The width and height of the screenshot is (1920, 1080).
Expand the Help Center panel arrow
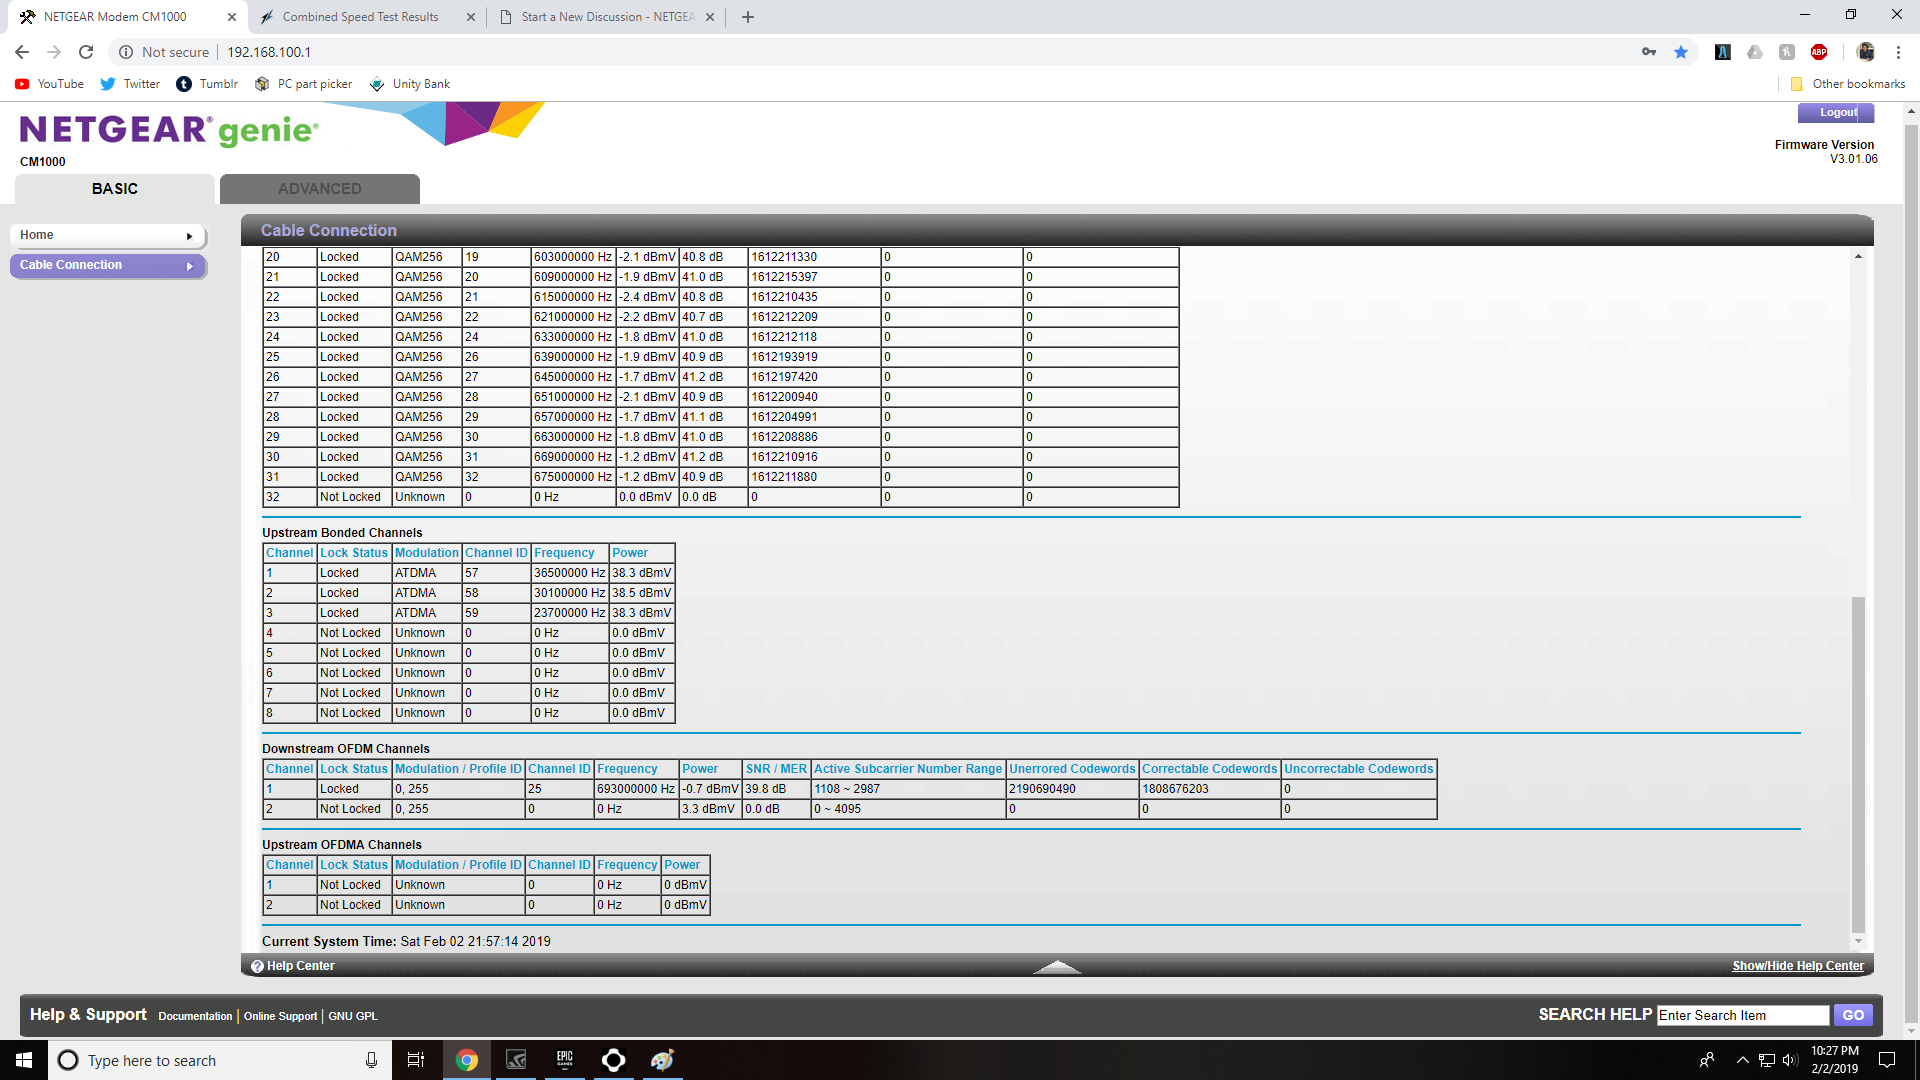point(1056,966)
